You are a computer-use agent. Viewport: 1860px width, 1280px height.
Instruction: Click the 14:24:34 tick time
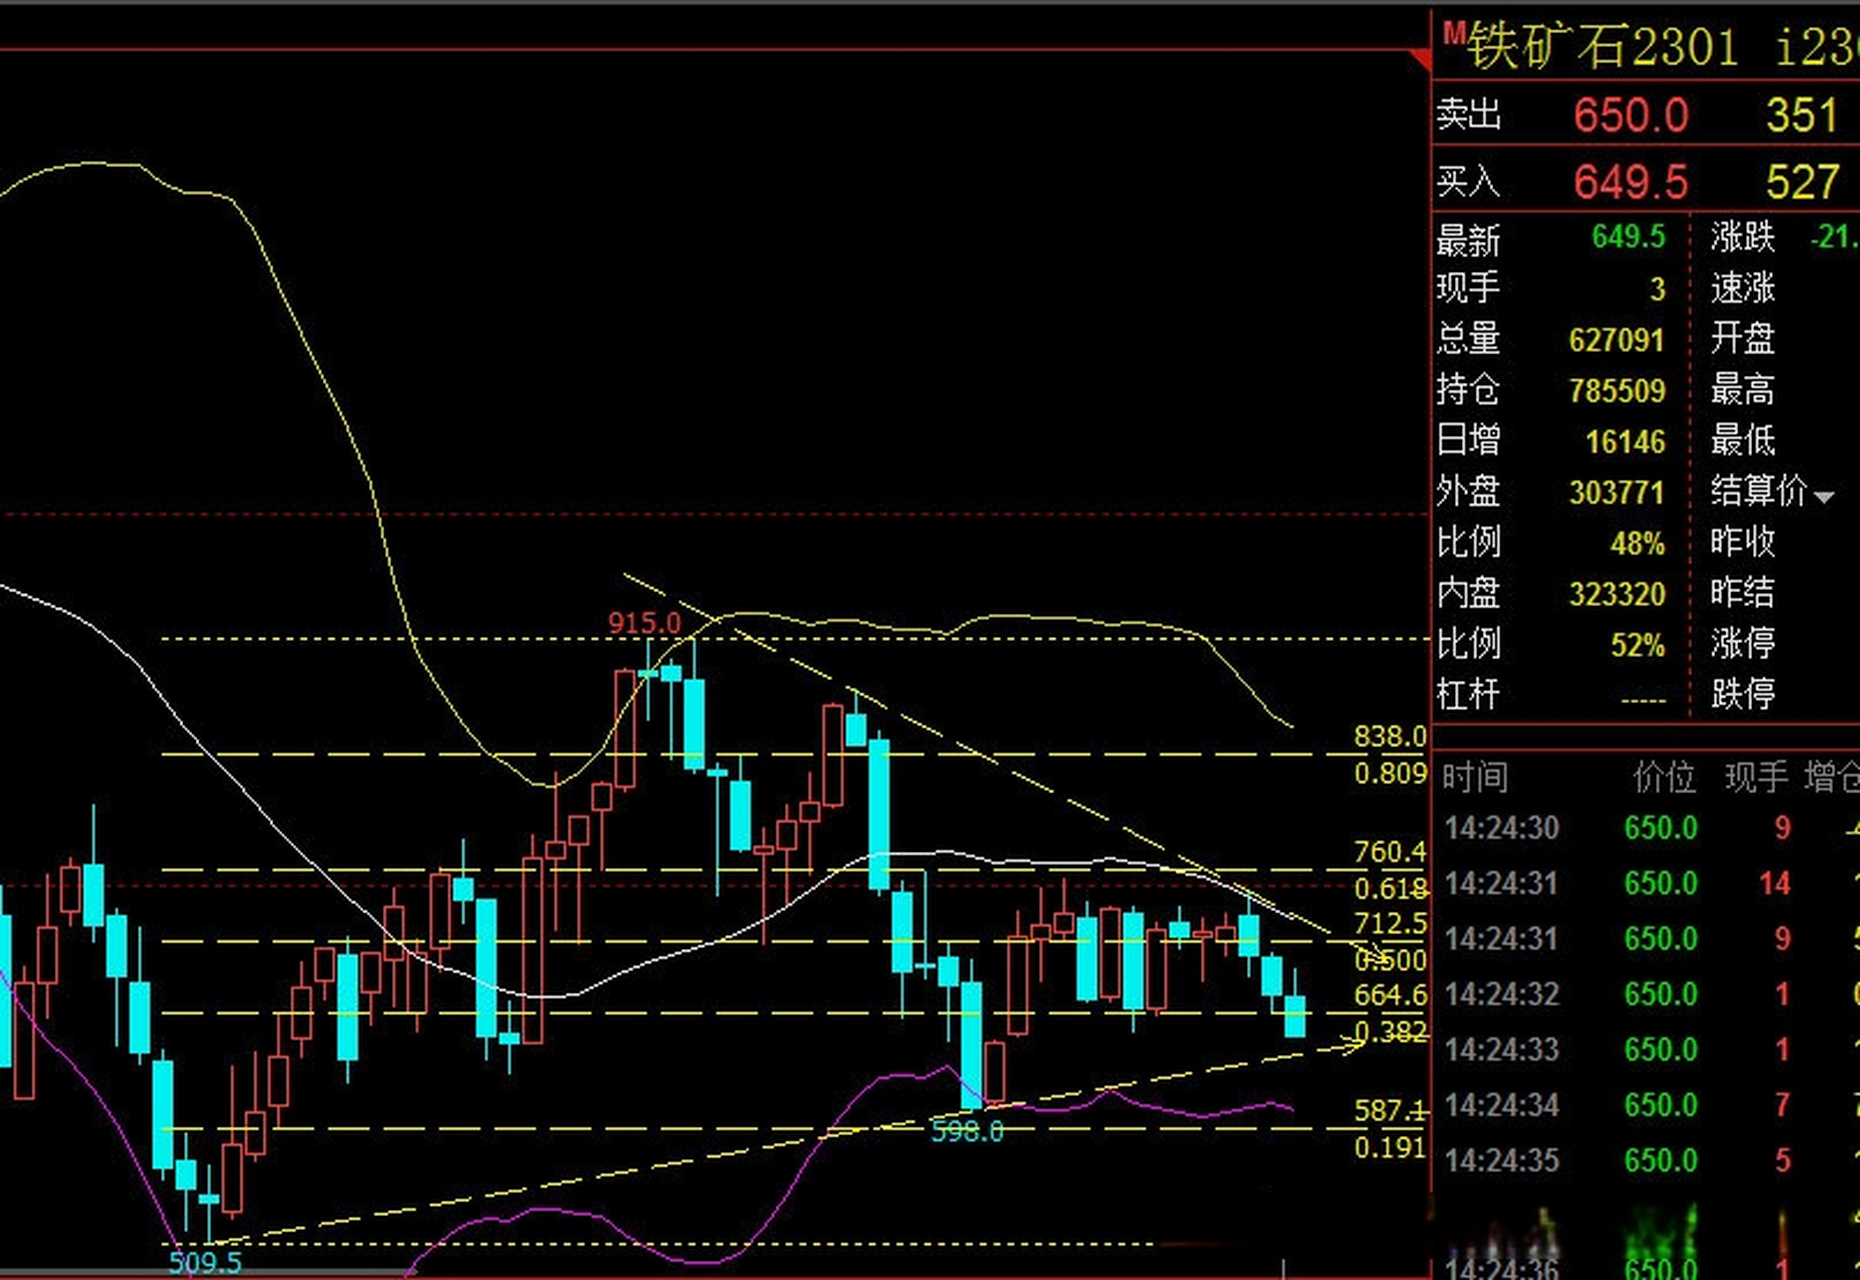tap(1502, 1105)
